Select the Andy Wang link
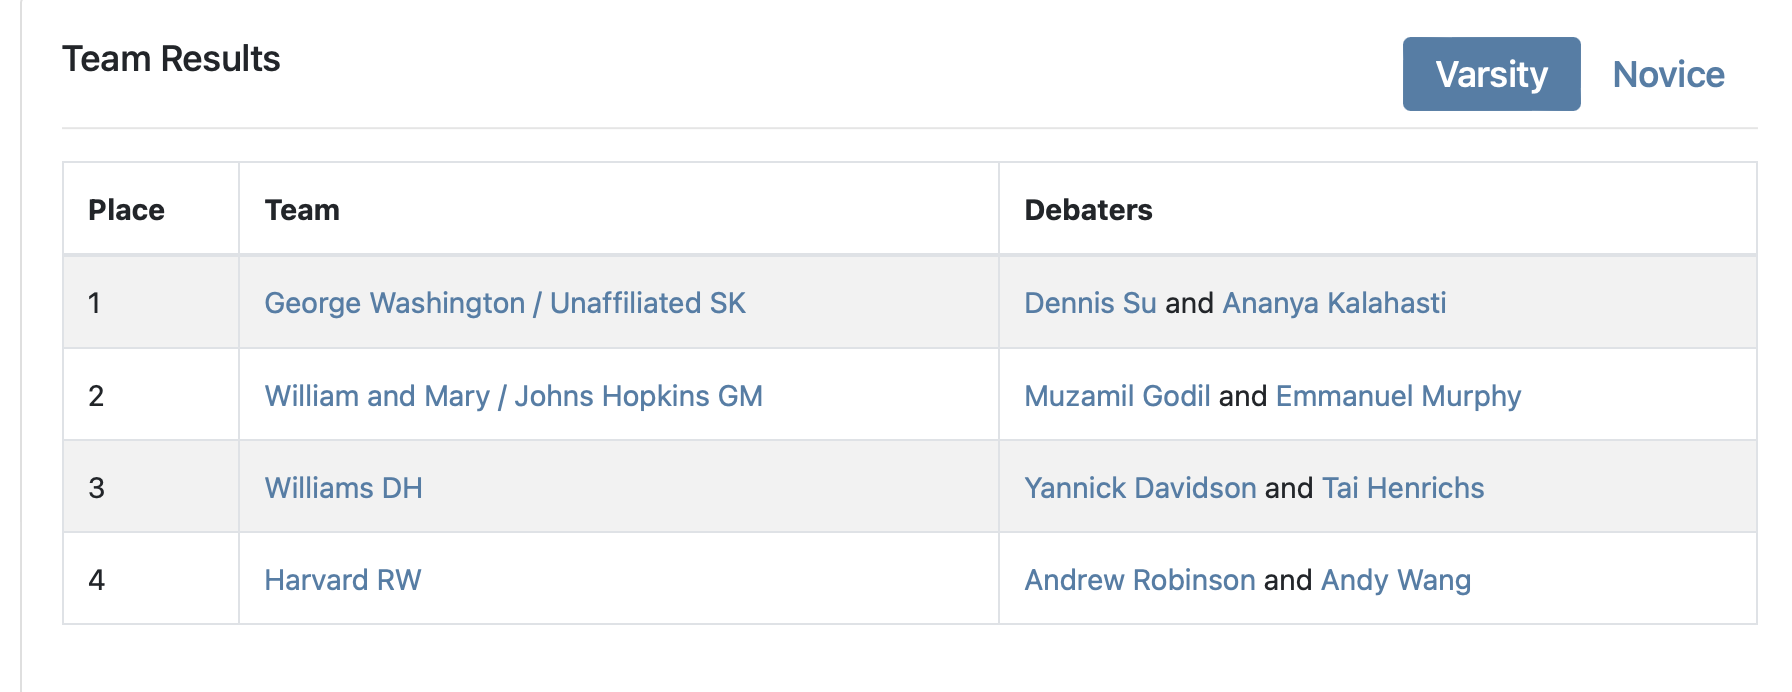The image size is (1792, 692). tap(1396, 580)
